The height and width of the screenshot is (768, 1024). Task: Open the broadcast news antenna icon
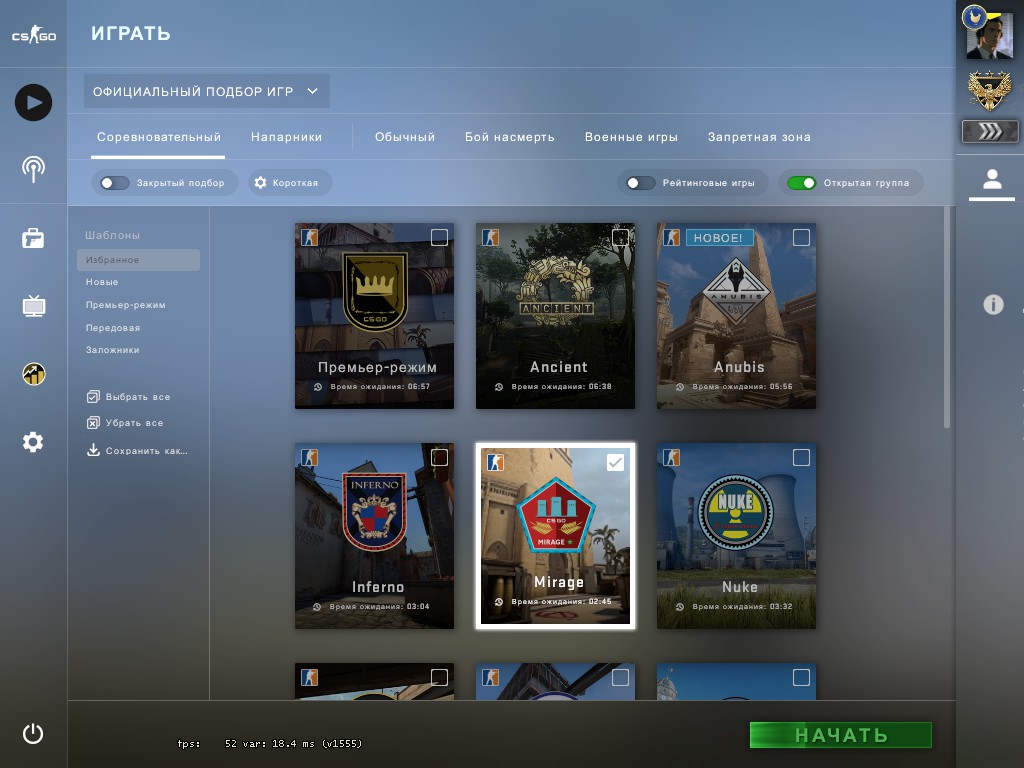(33, 170)
